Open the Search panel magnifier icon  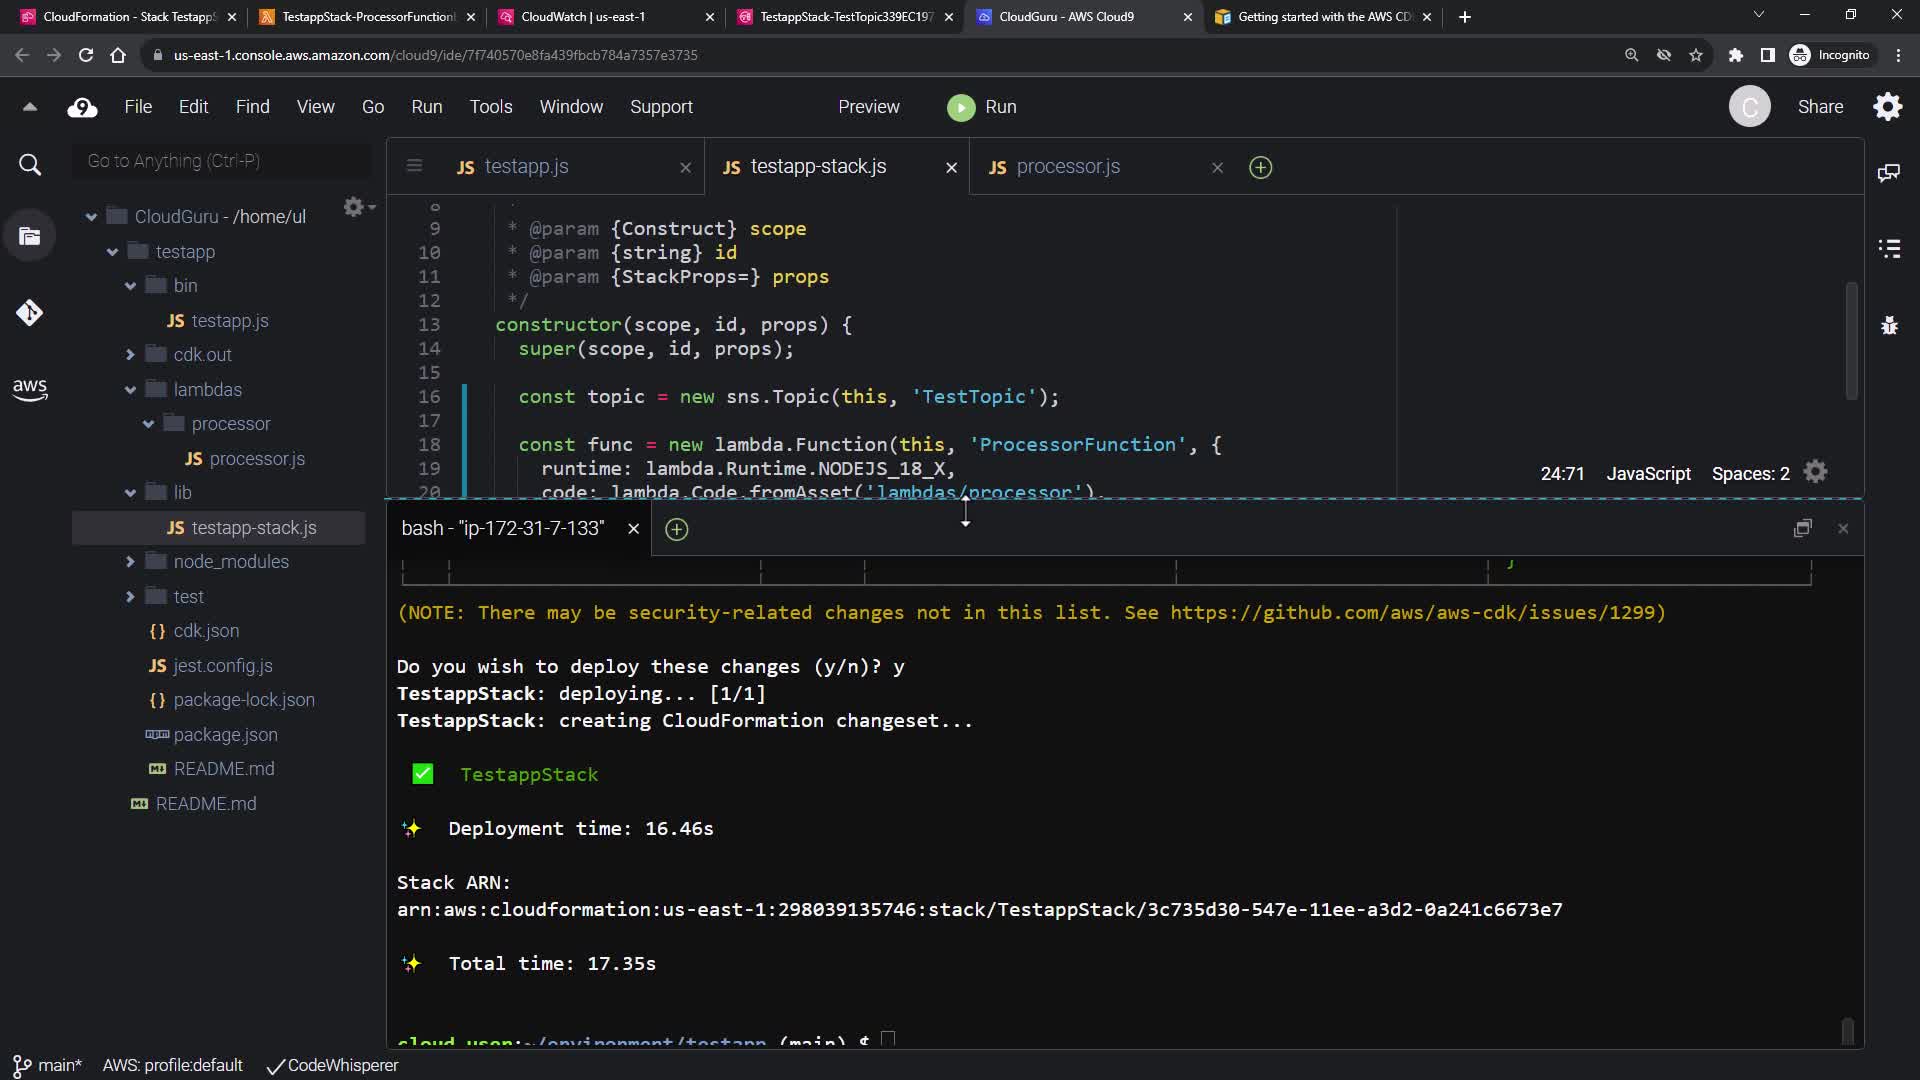(x=30, y=165)
